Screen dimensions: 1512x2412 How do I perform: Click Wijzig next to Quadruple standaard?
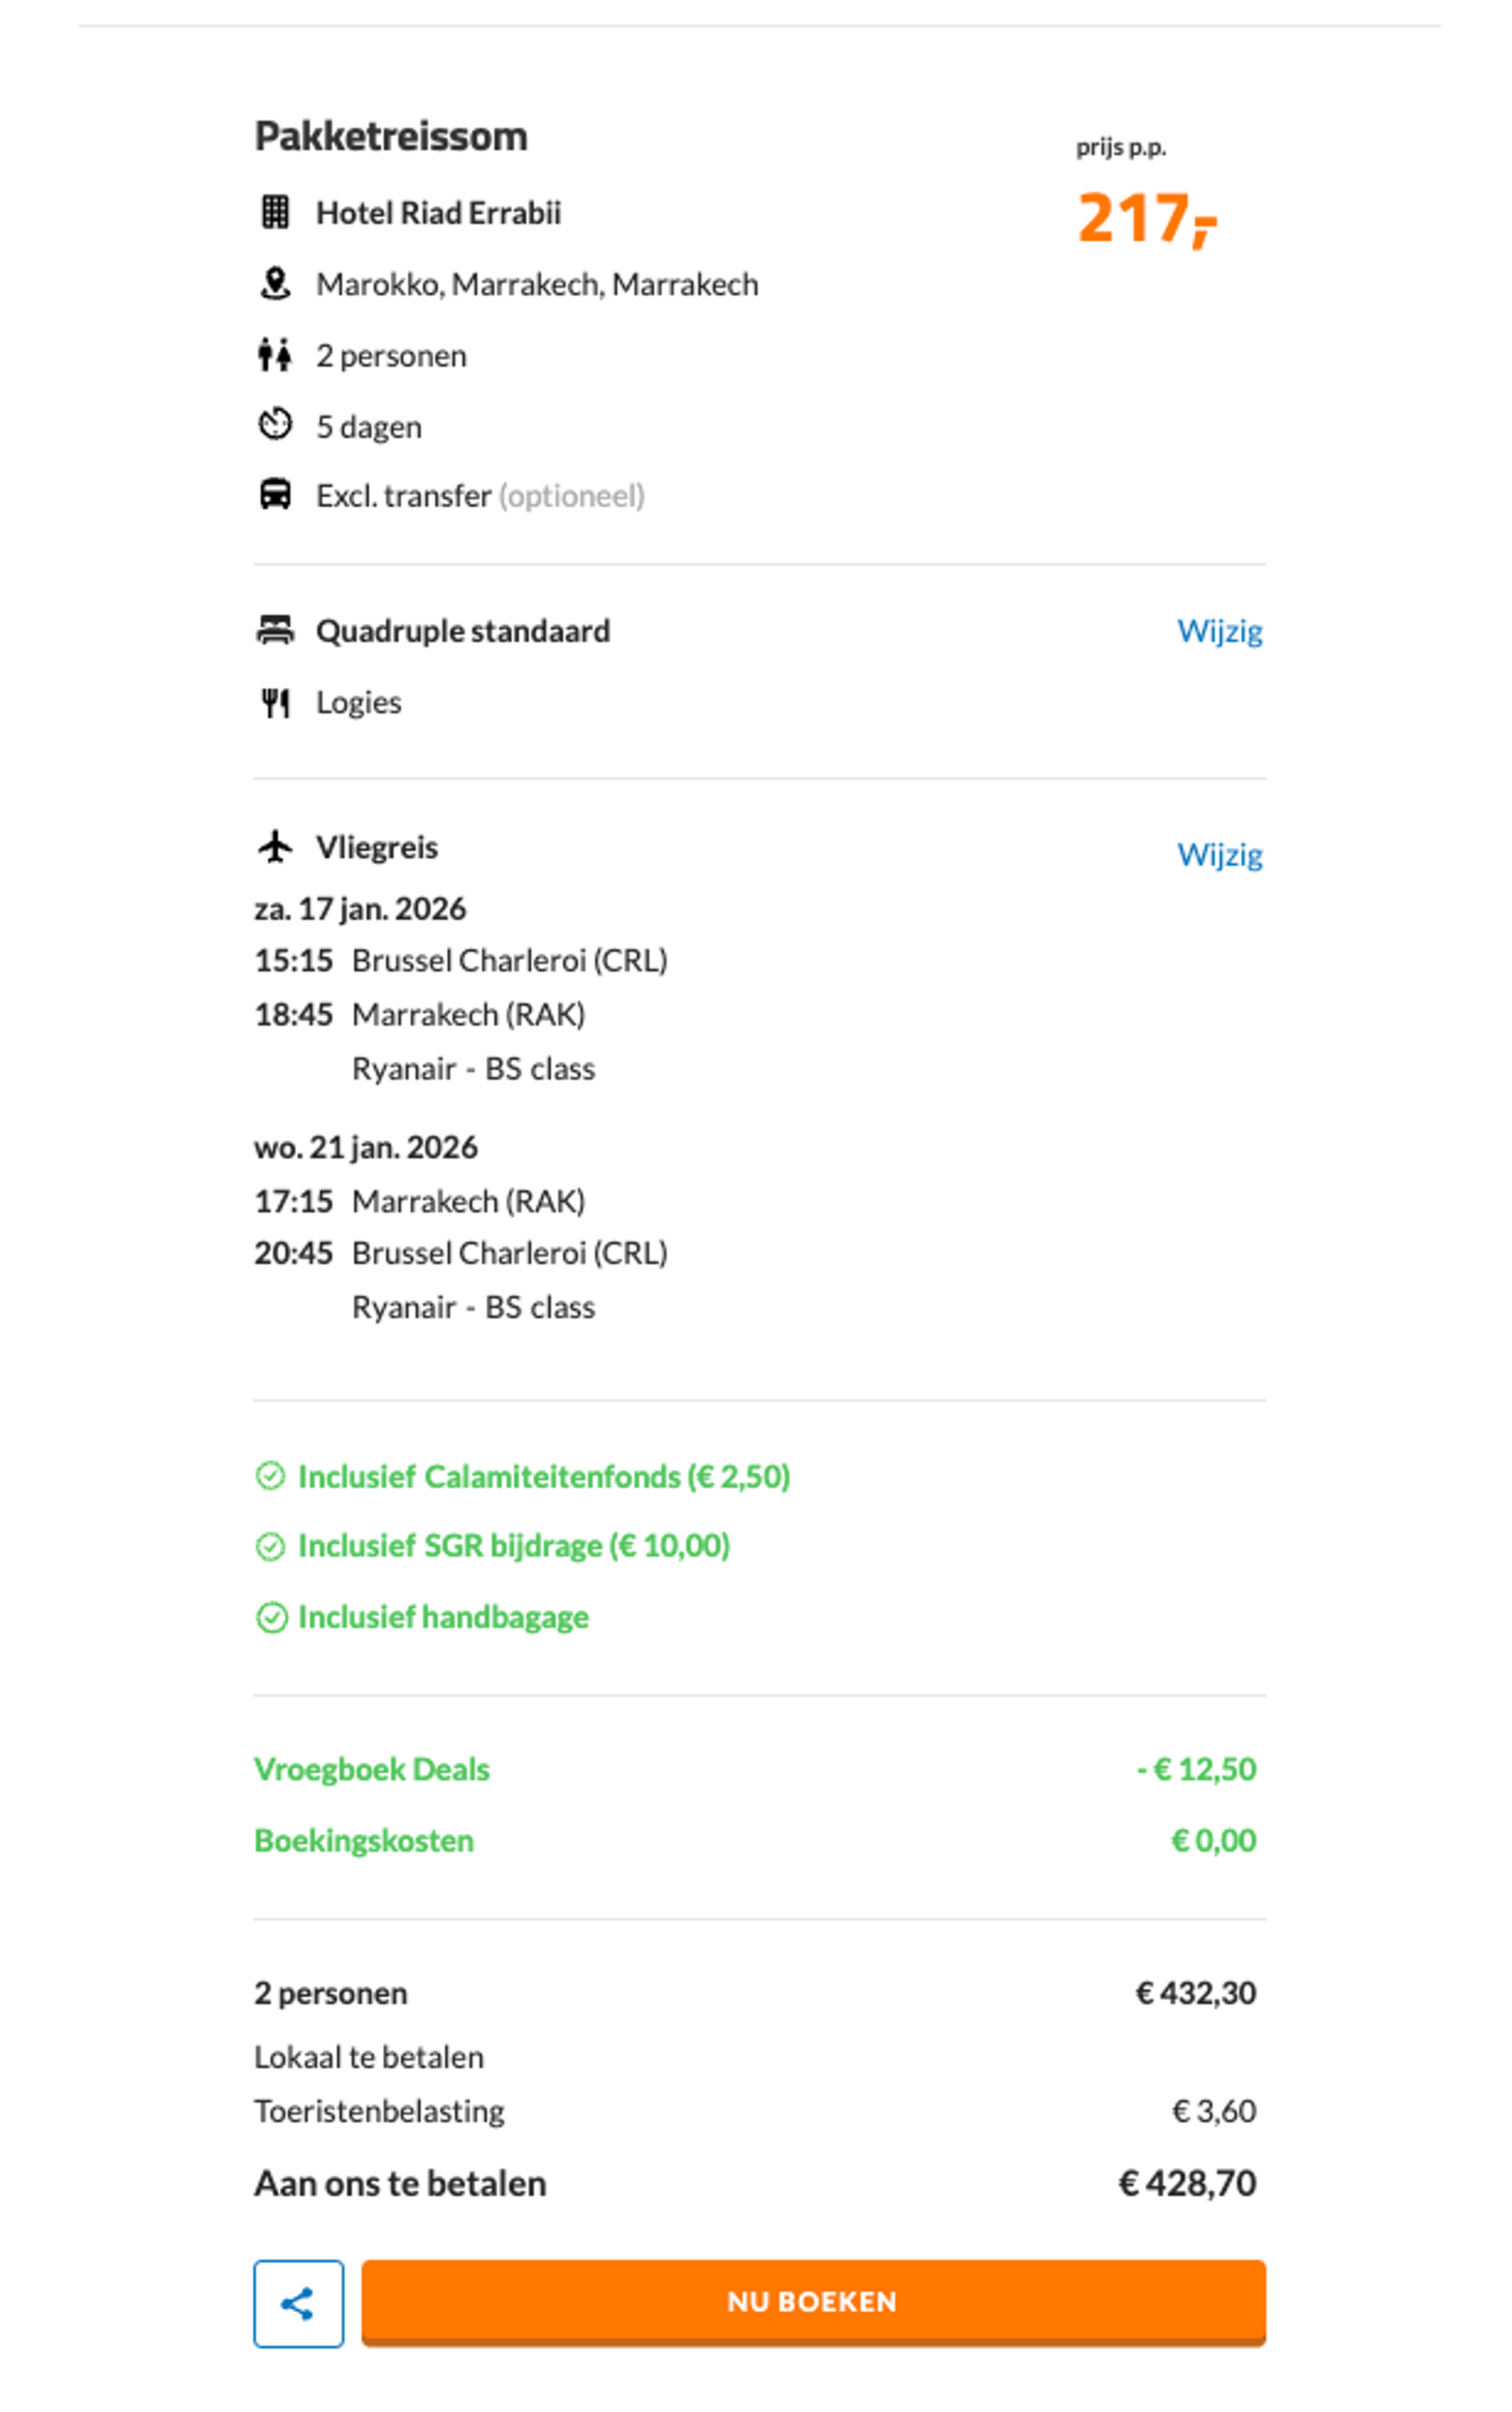click(x=1219, y=631)
